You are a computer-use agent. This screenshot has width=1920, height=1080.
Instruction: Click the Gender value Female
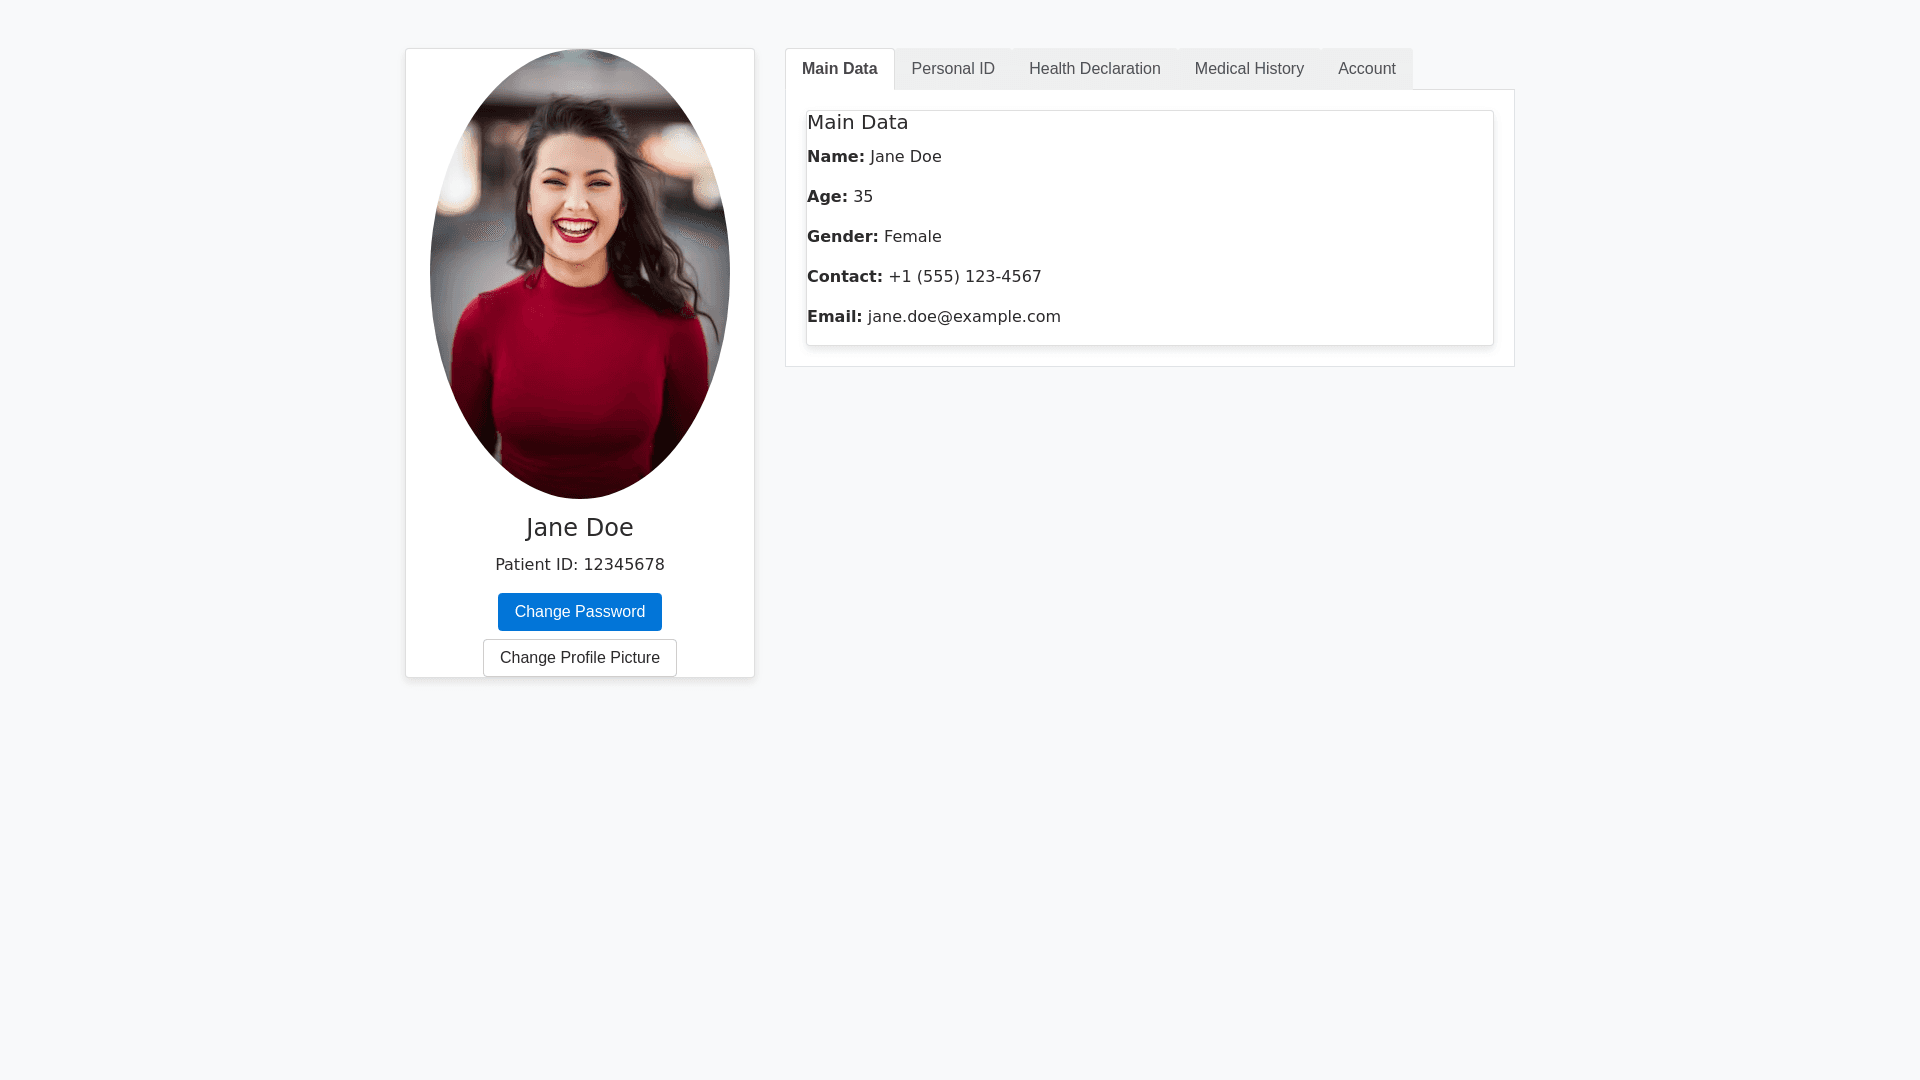tap(912, 237)
